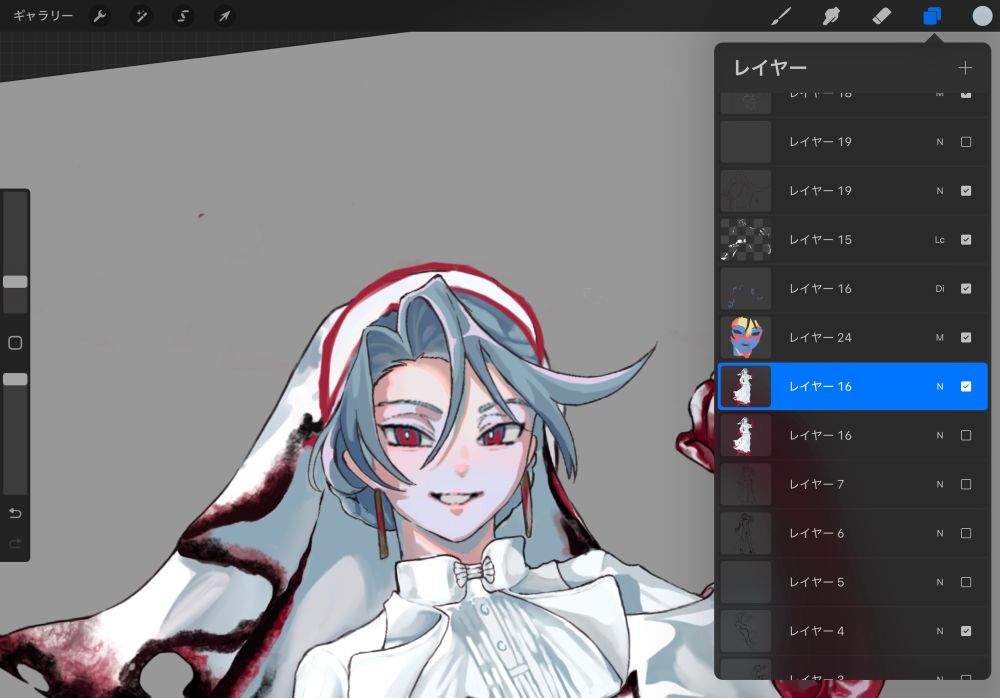
Task: Hide レイヤー 24 via its checkbox
Action: [966, 338]
